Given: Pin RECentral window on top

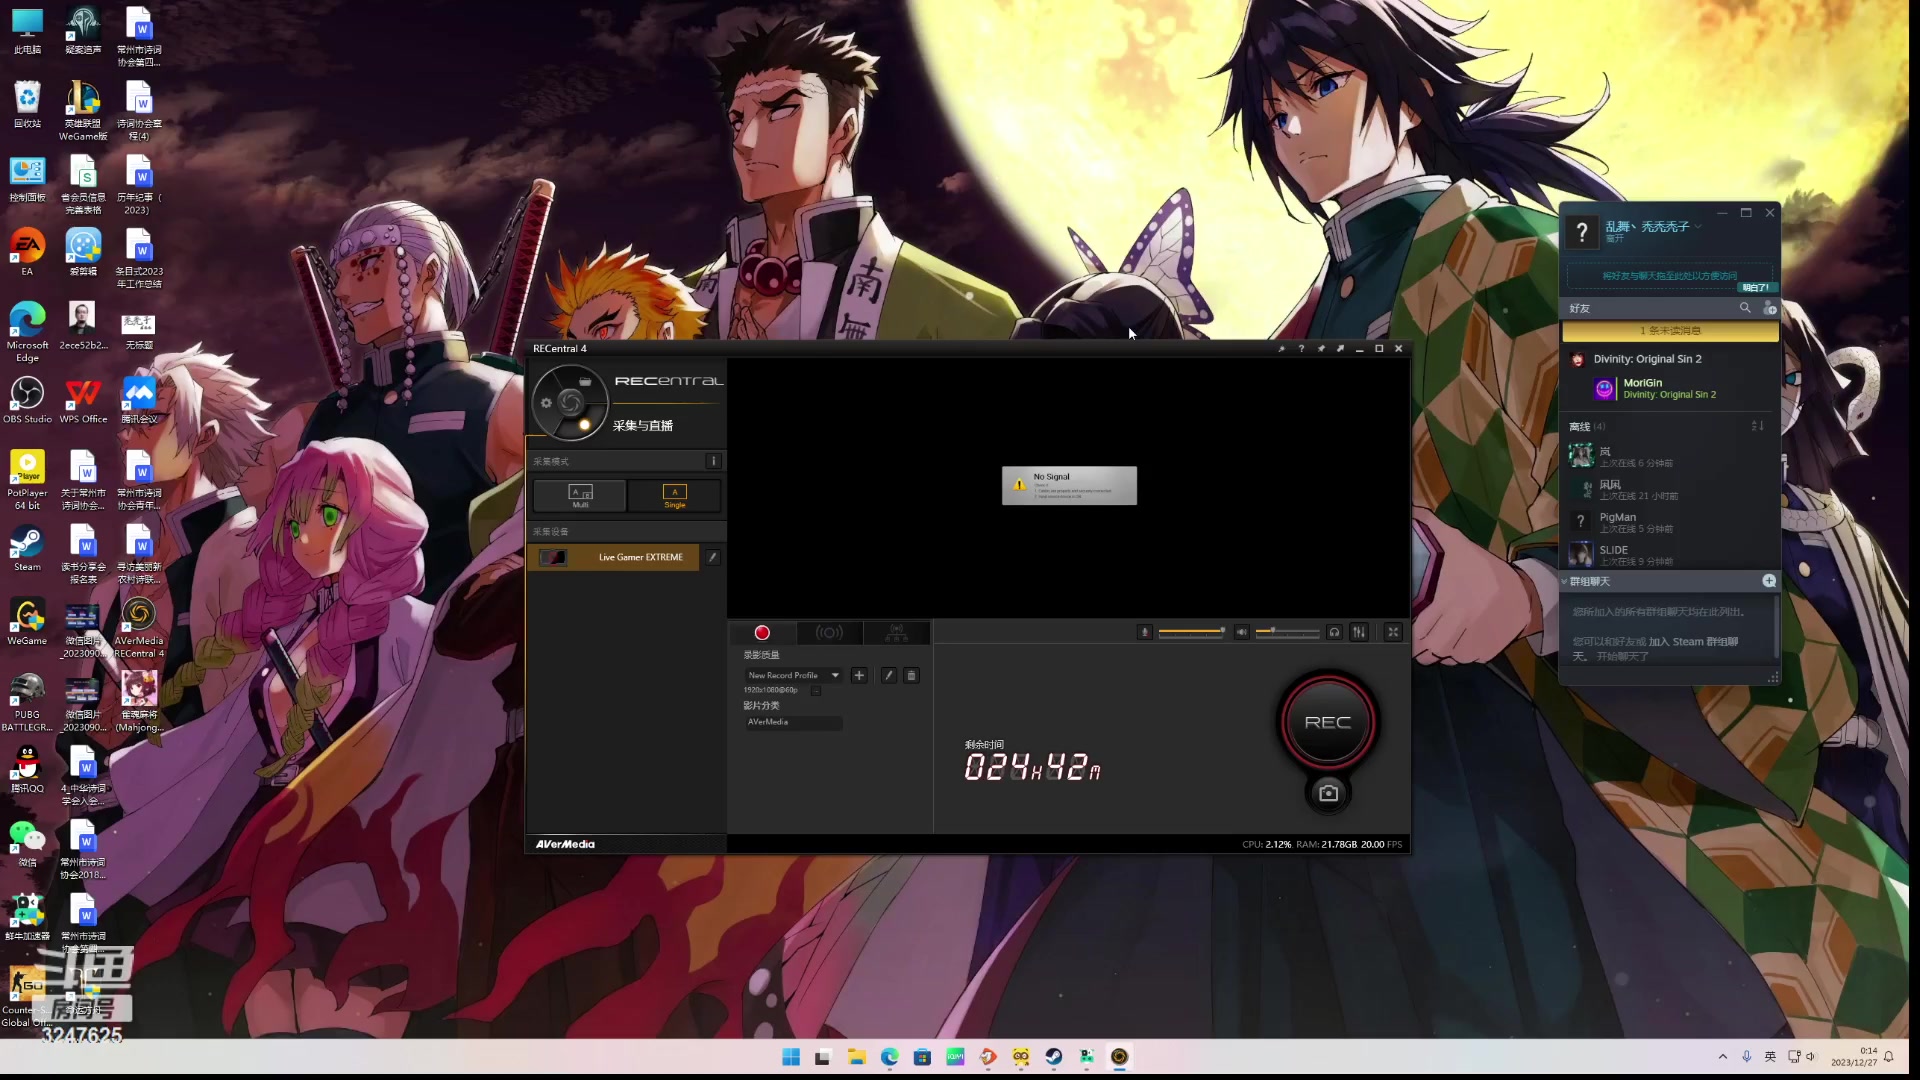Looking at the screenshot, I should [1321, 349].
